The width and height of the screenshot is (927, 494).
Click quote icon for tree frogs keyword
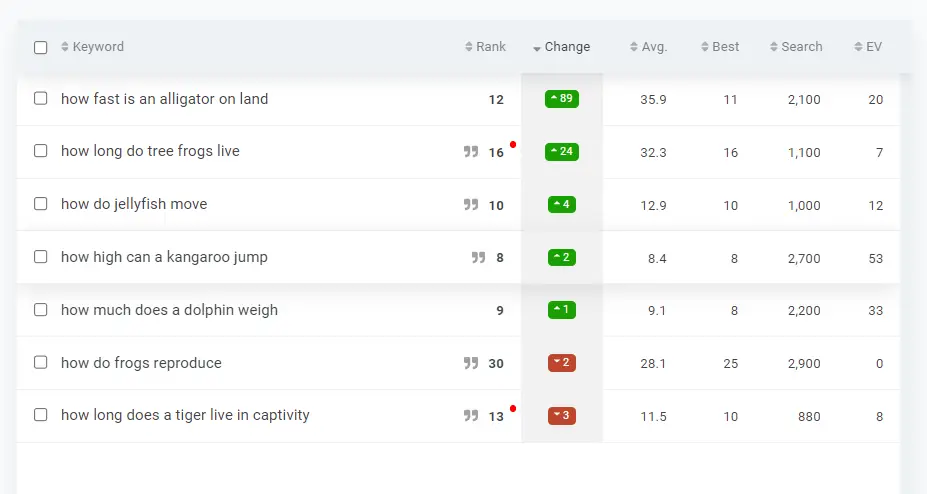click(x=471, y=152)
